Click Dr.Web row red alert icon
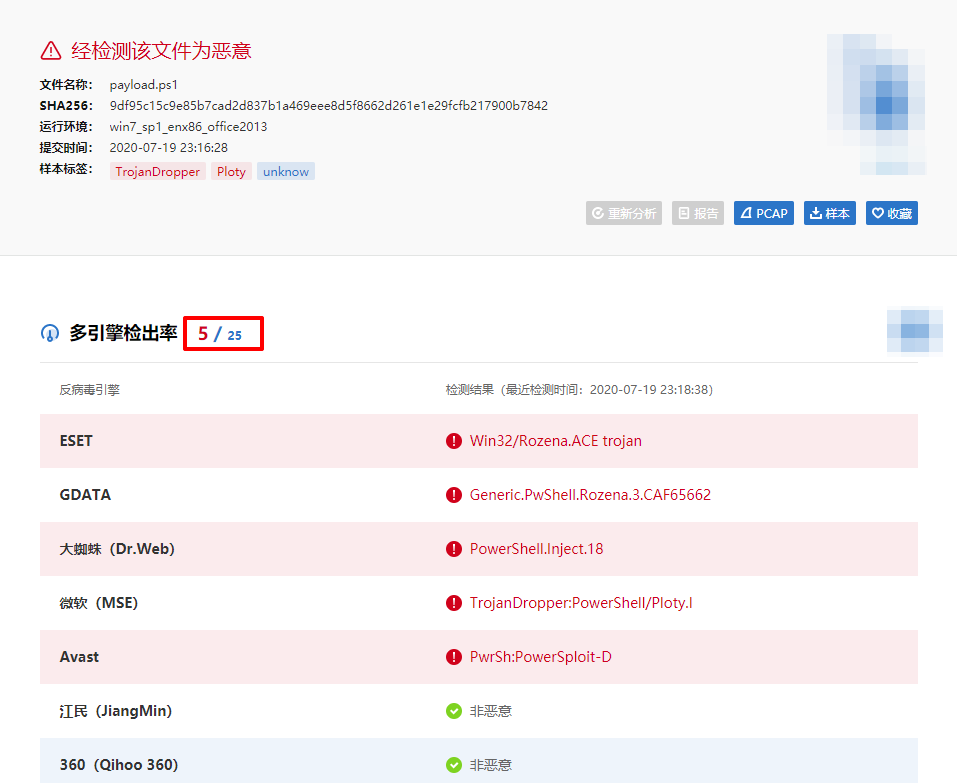The height and width of the screenshot is (783, 957). coord(453,549)
